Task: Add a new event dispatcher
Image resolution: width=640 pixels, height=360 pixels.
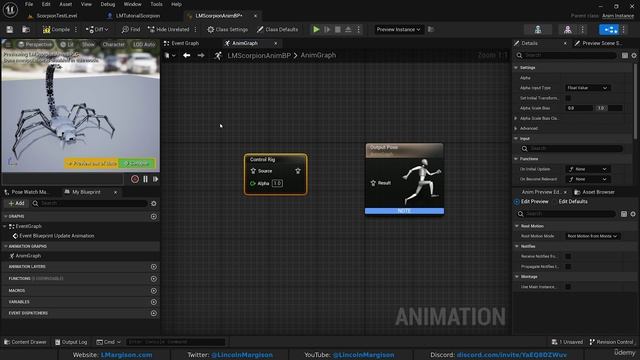Action: 153,313
